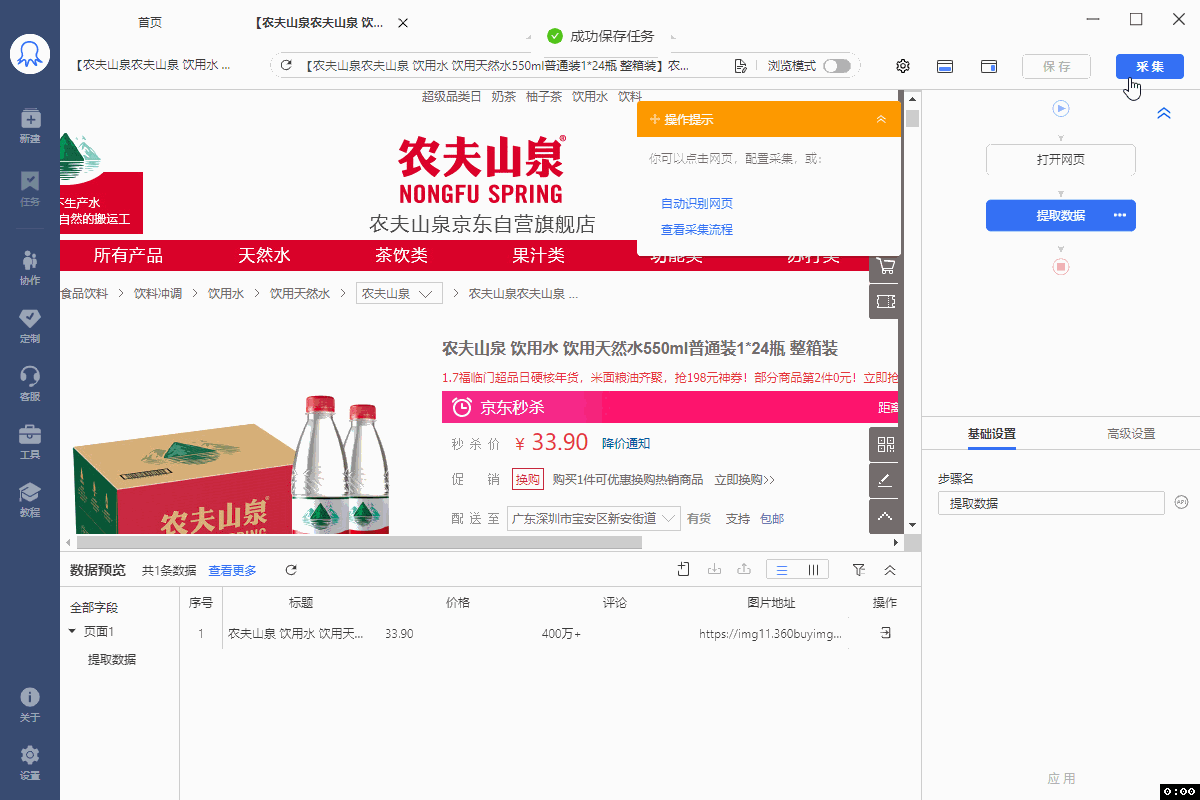Reload the page via address bar refresh icon
Image resolution: width=1200 pixels, height=800 pixels.
pos(286,66)
